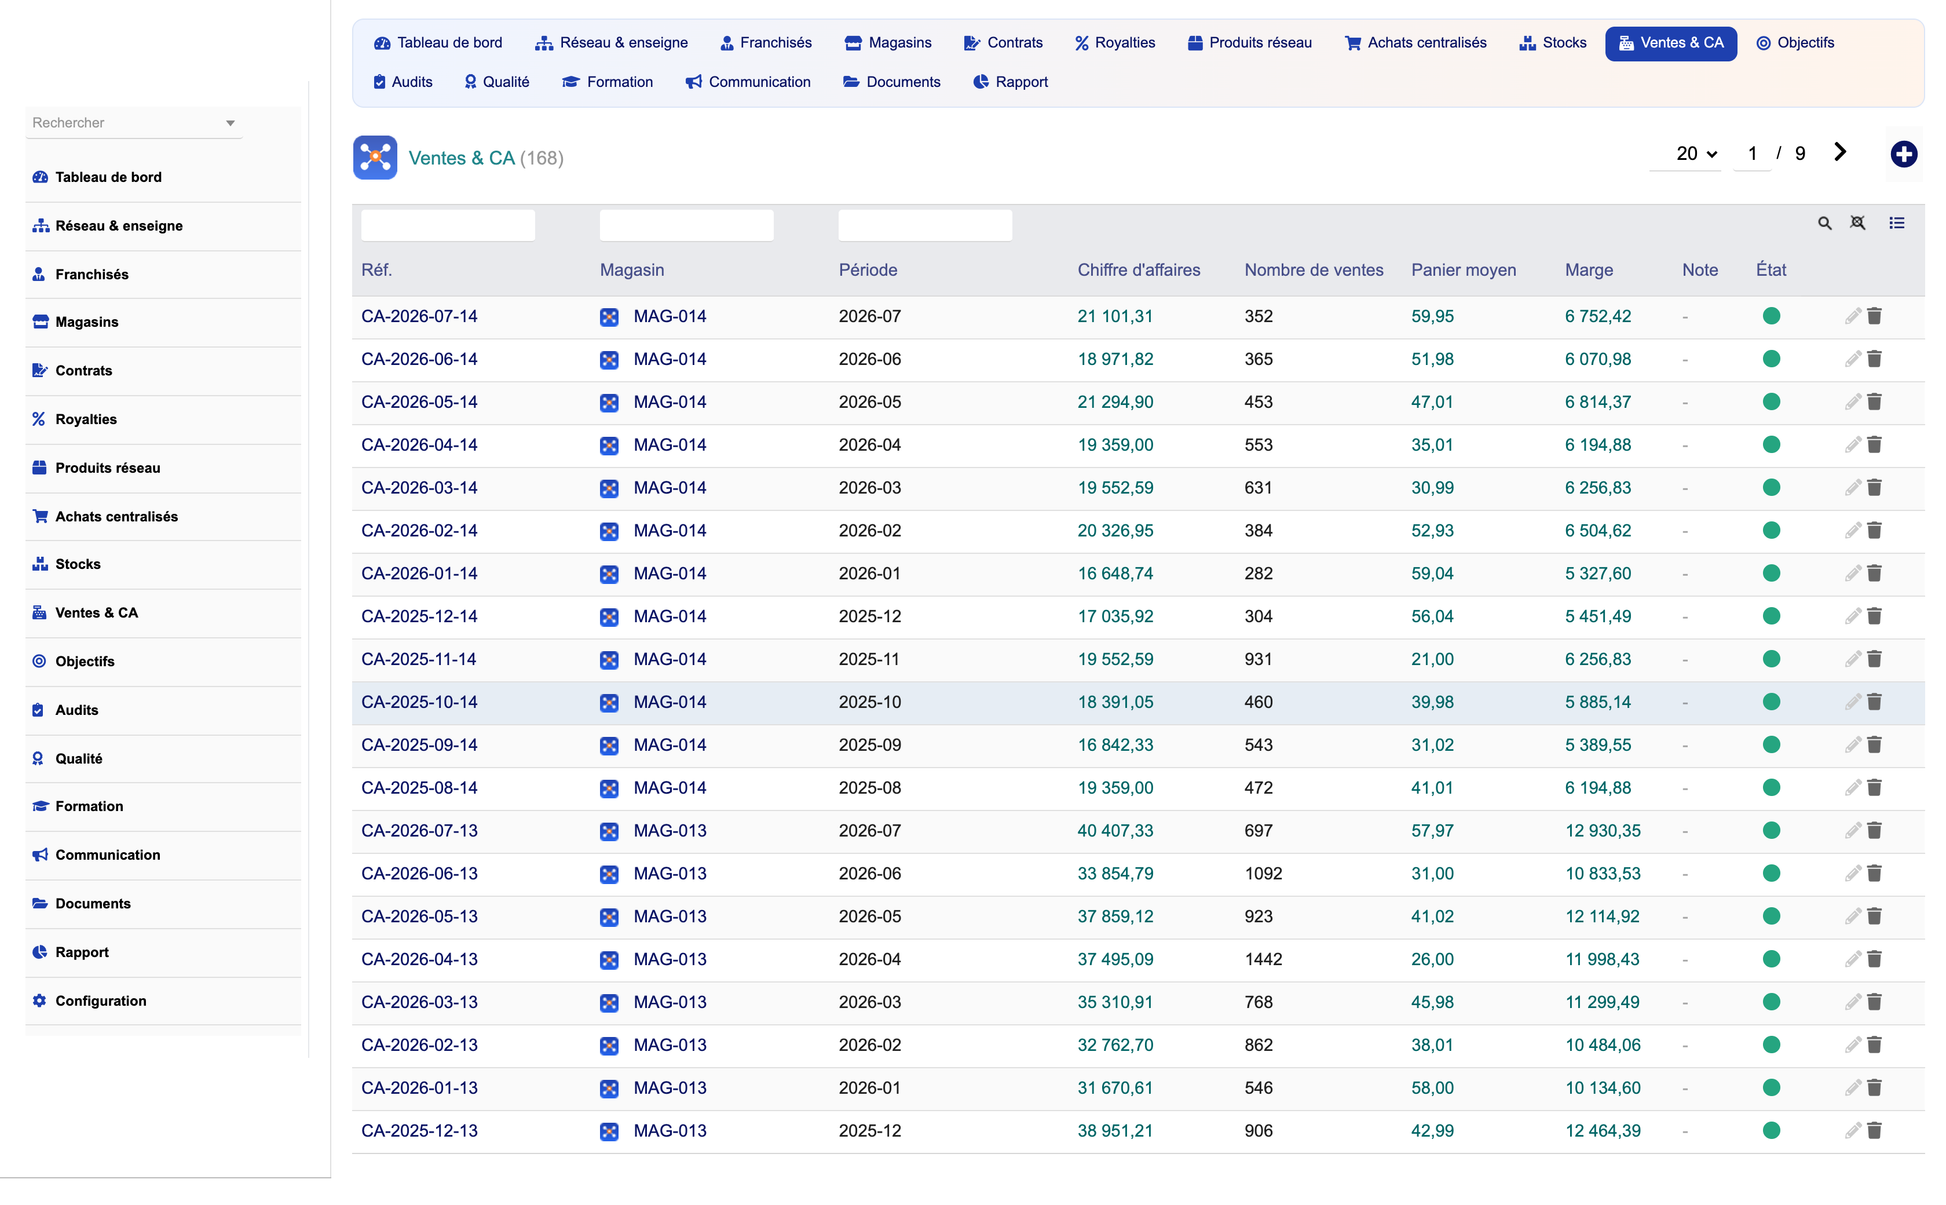Edit record CA-2025-10-14 with pencil icon

(x=1852, y=702)
